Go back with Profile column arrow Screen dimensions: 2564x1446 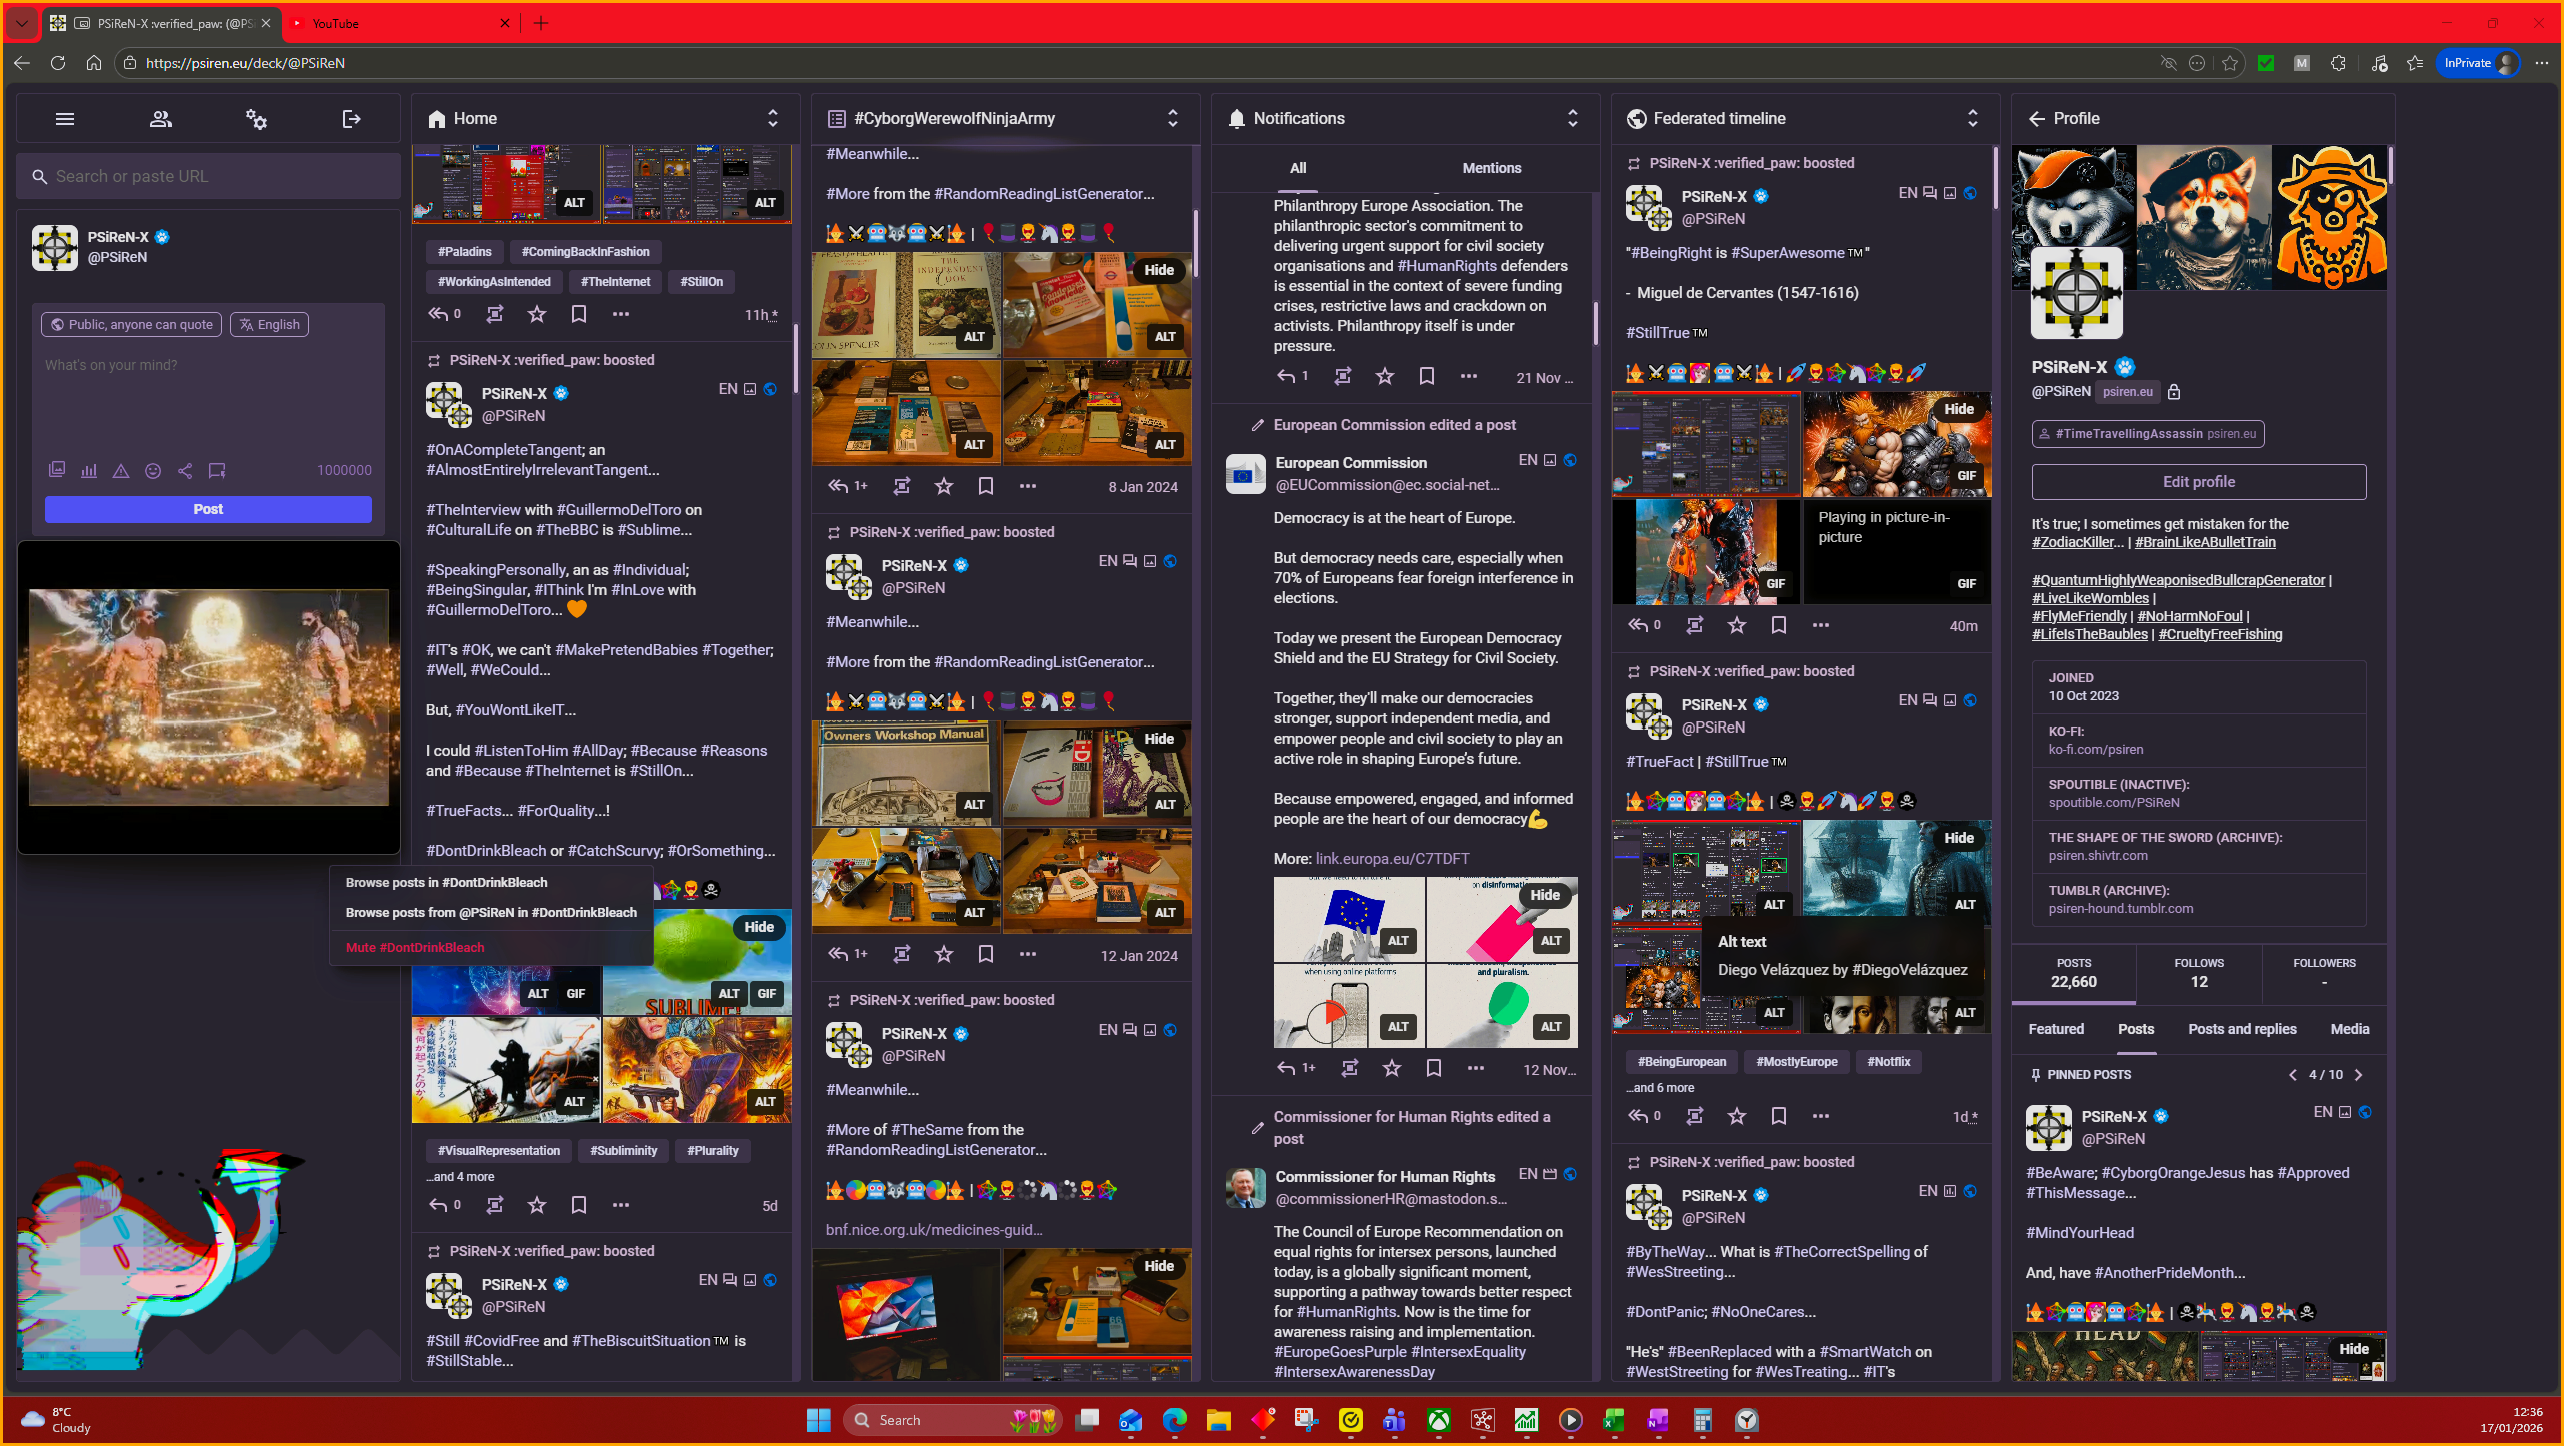tap(2036, 118)
